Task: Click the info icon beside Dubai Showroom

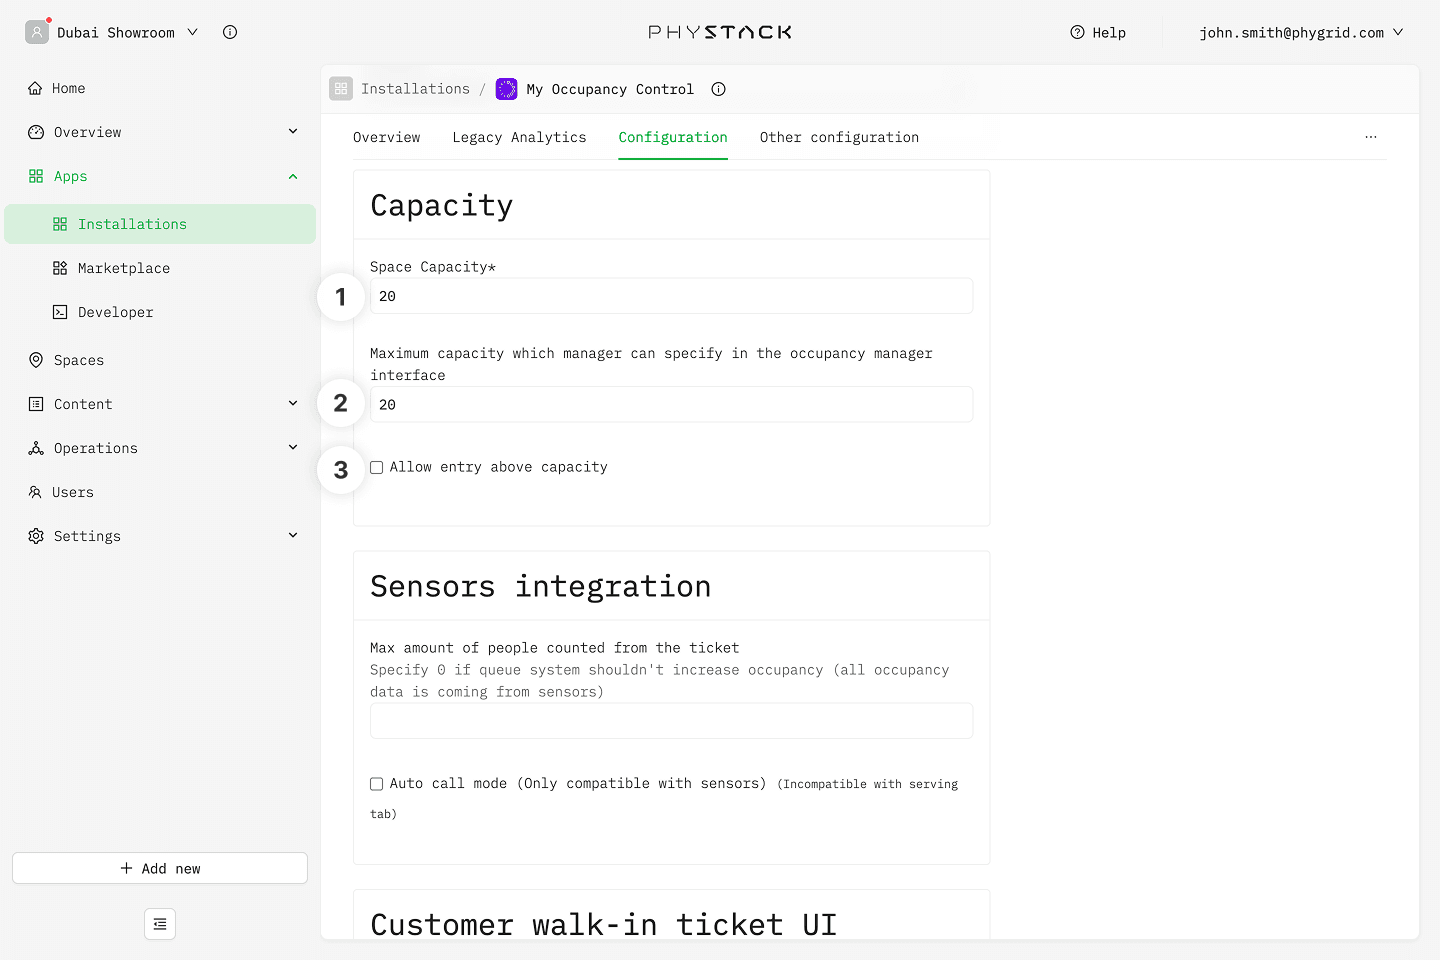Action: 230,32
